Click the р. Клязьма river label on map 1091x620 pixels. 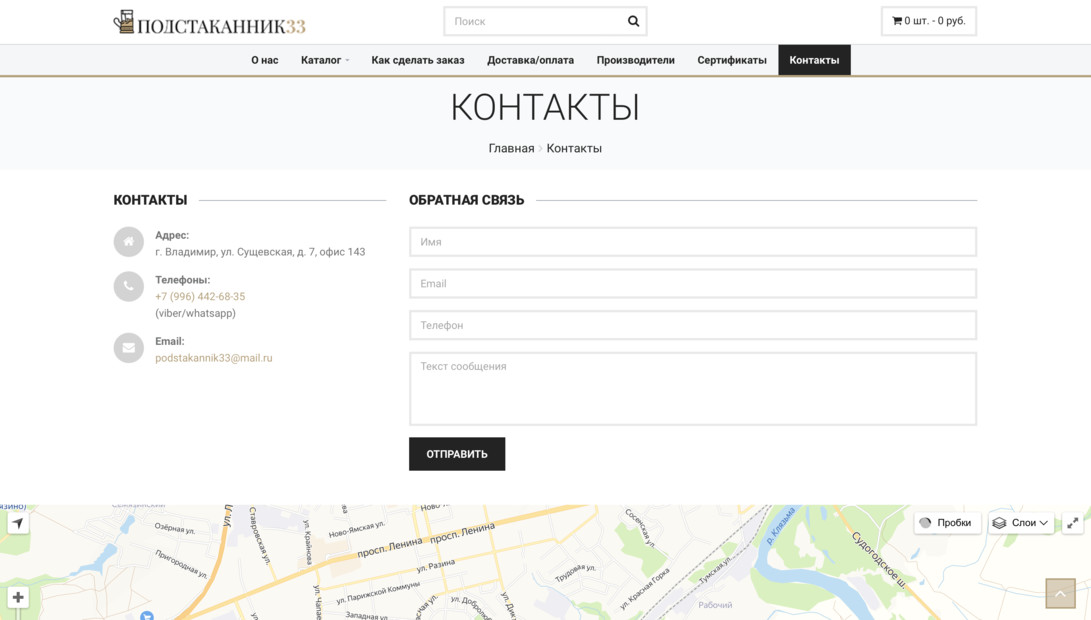[x=780, y=526]
